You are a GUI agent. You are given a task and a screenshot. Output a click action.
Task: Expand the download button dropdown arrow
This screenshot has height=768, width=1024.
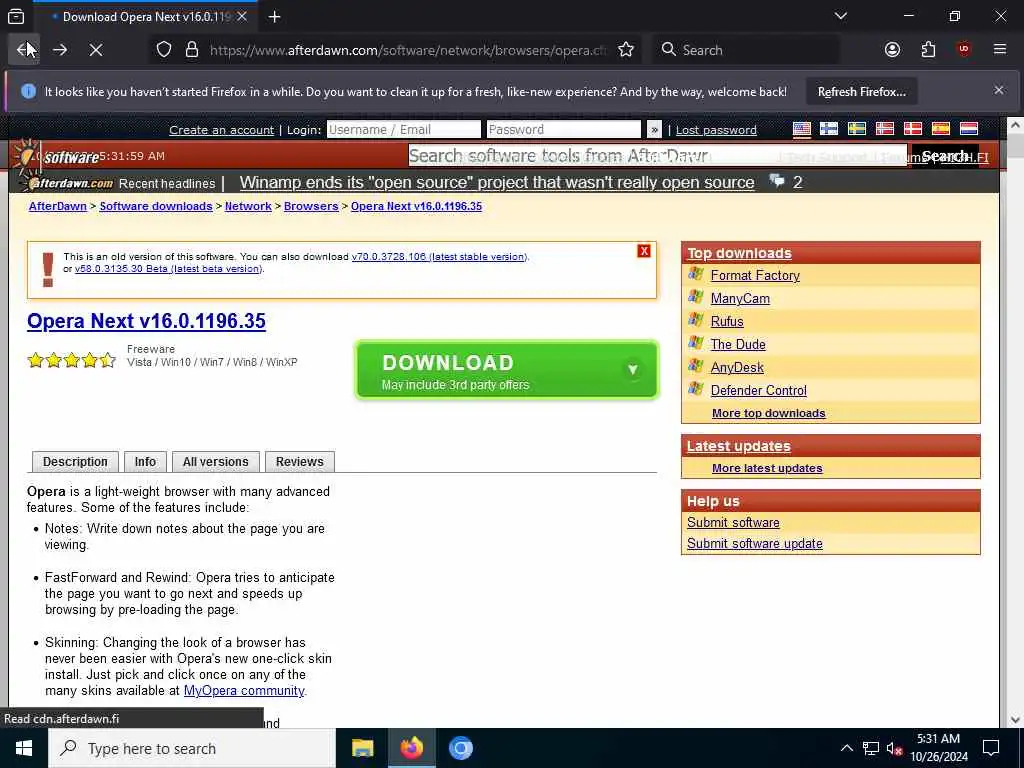click(632, 370)
